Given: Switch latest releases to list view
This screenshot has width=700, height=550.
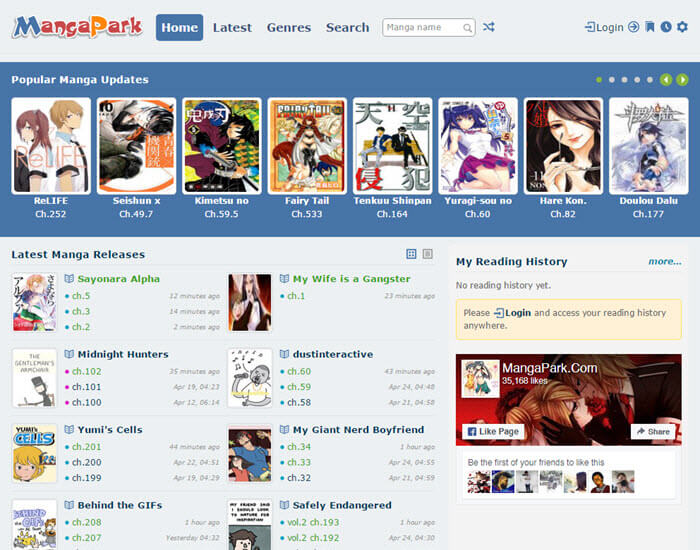Looking at the screenshot, I should coord(428,254).
